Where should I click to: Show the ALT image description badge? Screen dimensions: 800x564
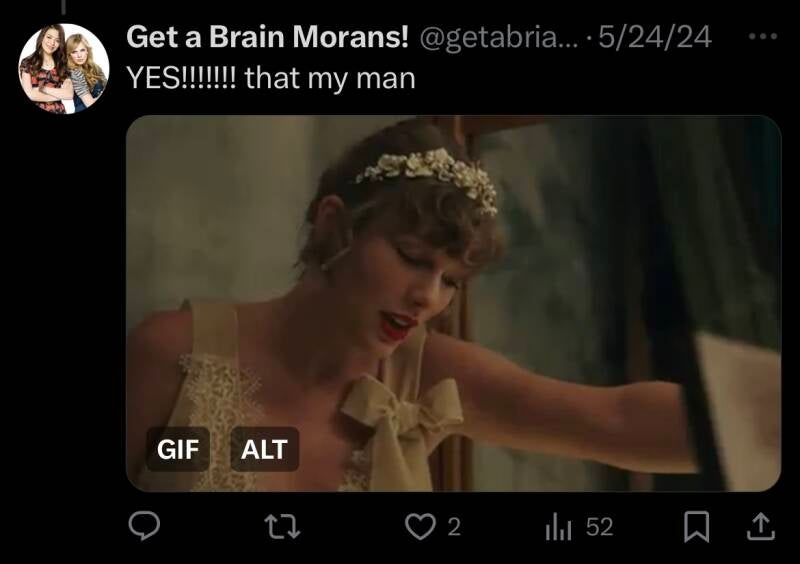coord(264,449)
